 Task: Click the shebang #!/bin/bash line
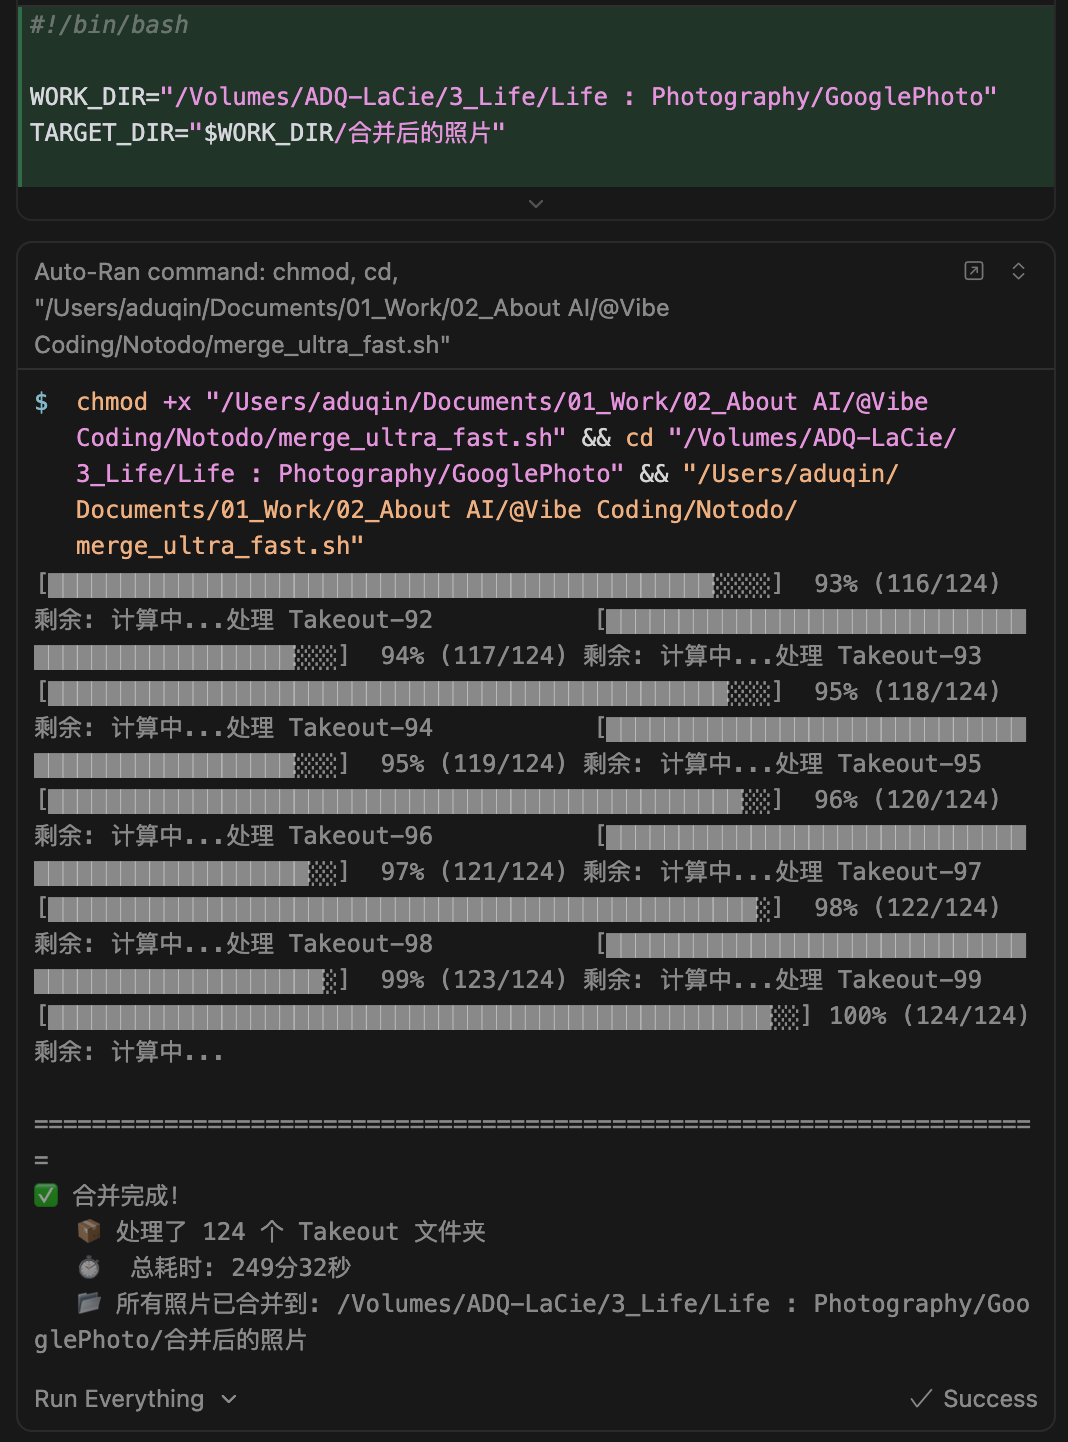click(x=109, y=25)
